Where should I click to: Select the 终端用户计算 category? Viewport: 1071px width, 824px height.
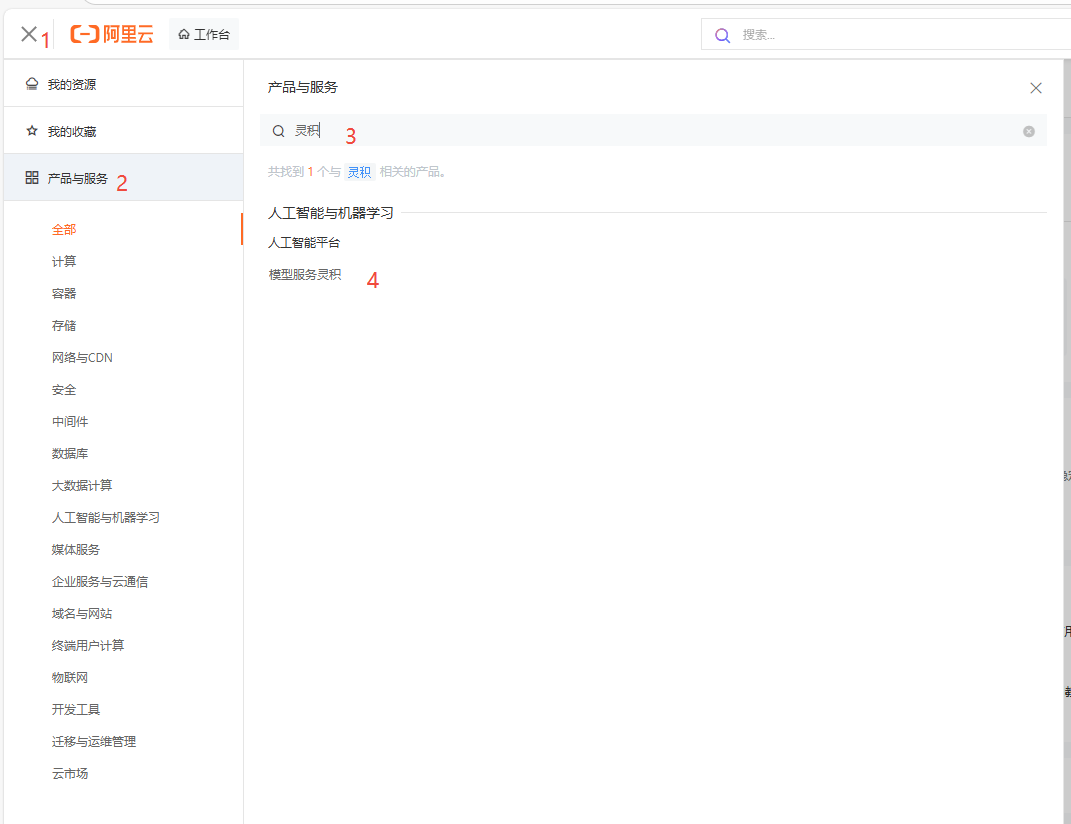click(88, 646)
